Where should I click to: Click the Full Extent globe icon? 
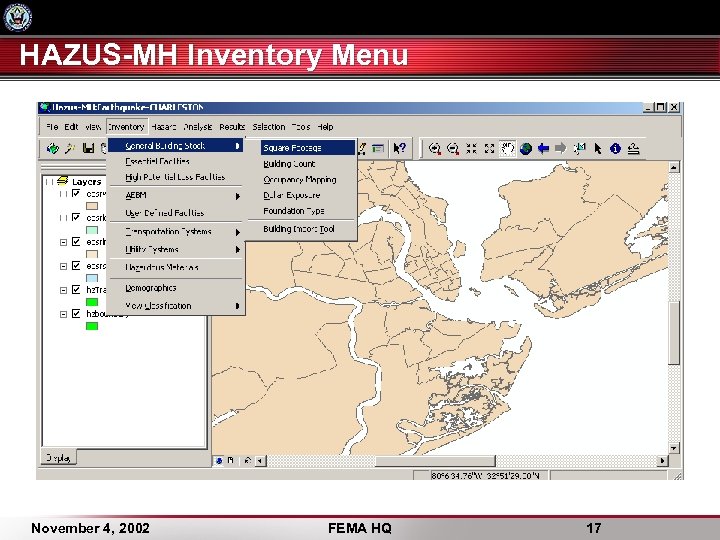[x=526, y=148]
